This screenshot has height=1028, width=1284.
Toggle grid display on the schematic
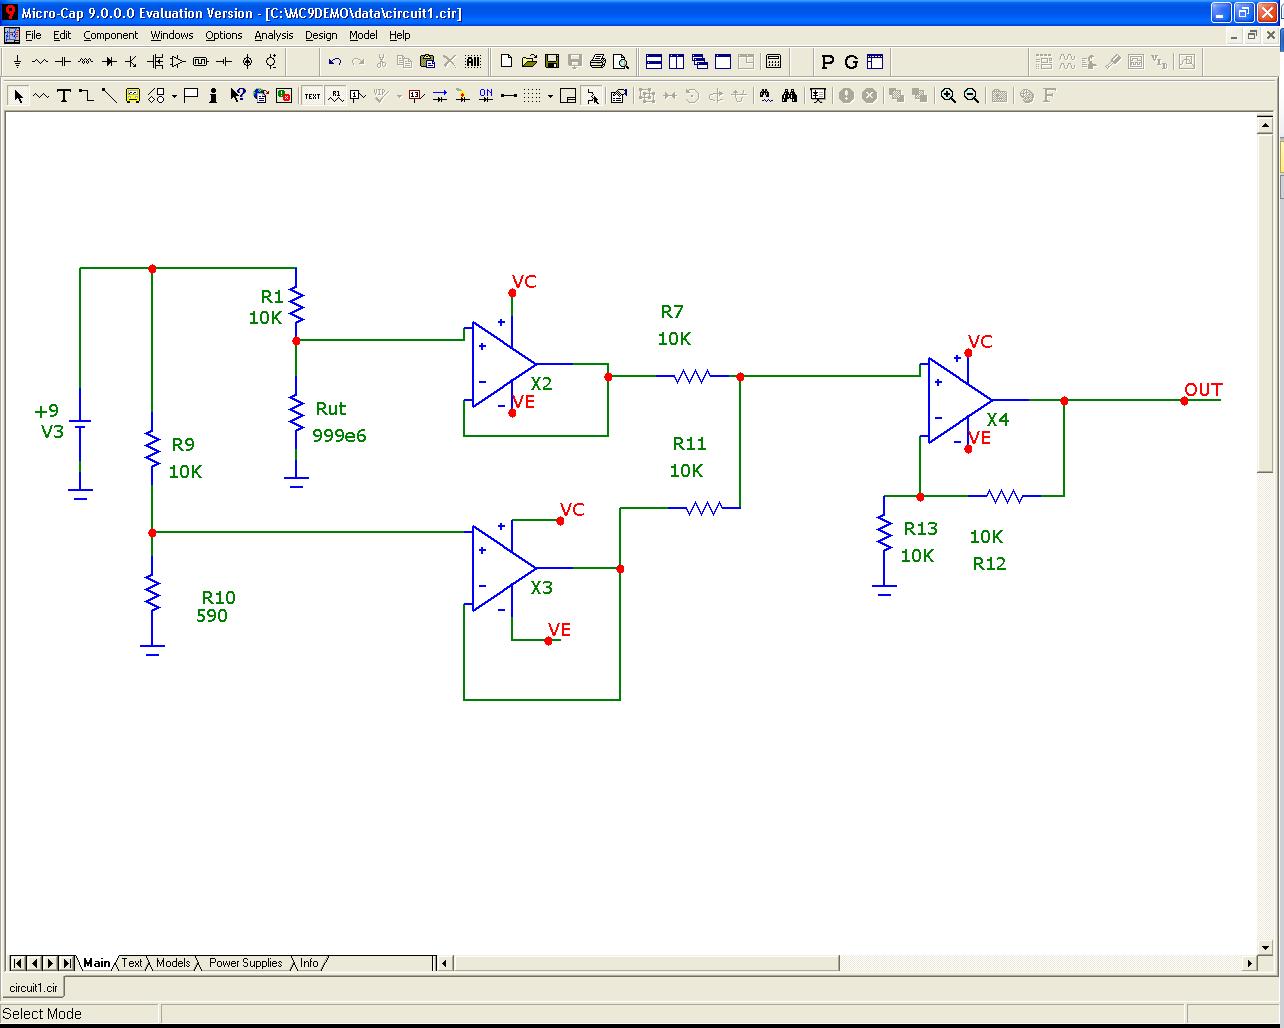click(x=530, y=94)
